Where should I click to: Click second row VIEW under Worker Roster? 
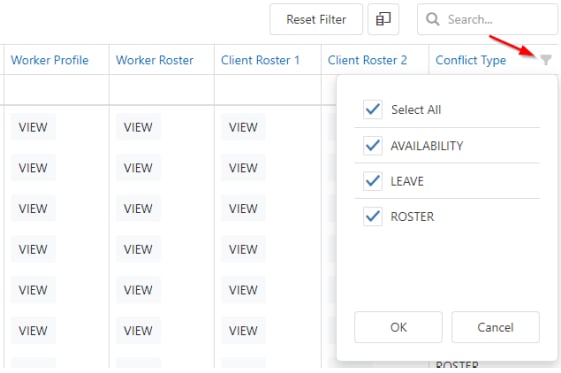click(x=138, y=168)
